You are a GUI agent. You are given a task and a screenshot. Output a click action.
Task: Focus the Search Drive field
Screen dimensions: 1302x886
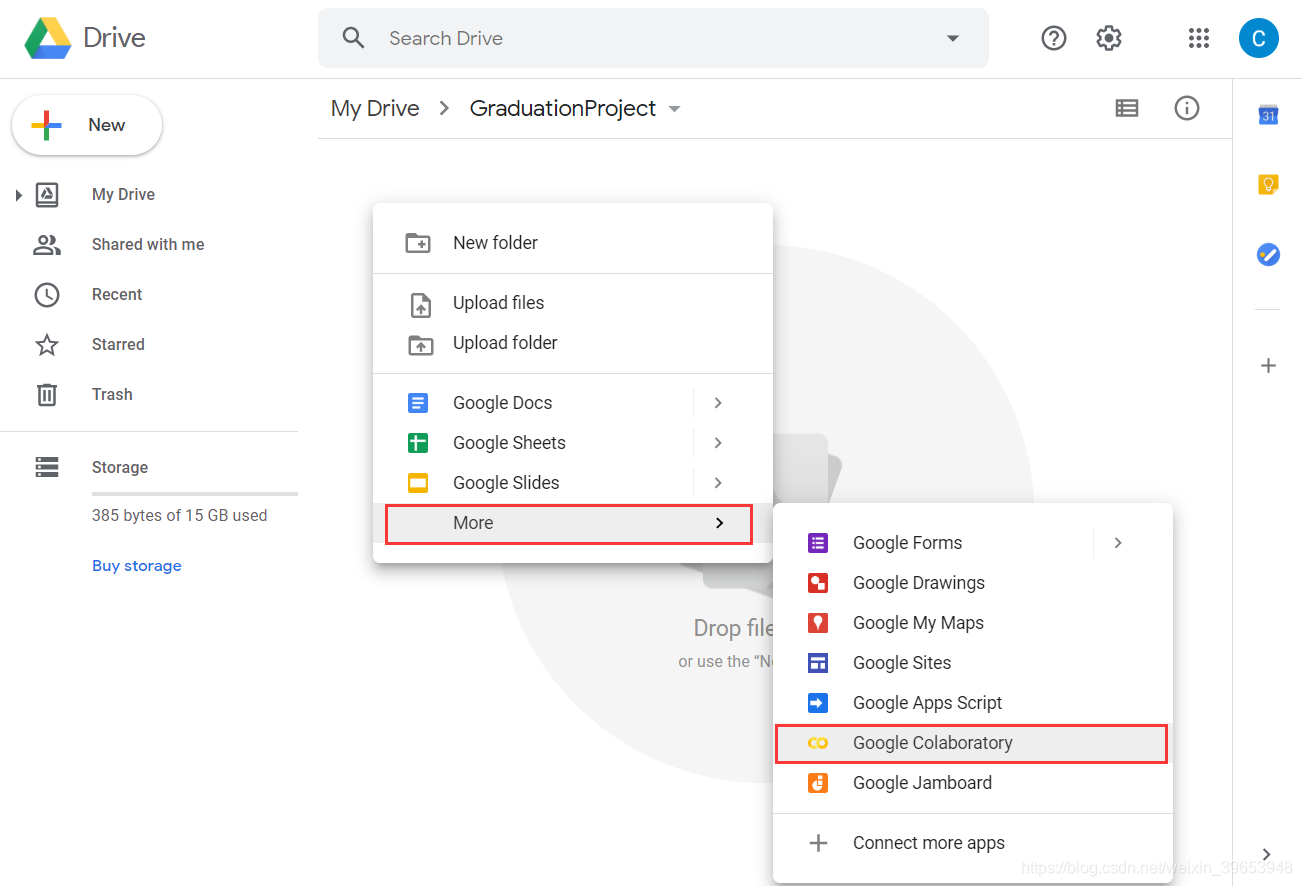[x=653, y=38]
